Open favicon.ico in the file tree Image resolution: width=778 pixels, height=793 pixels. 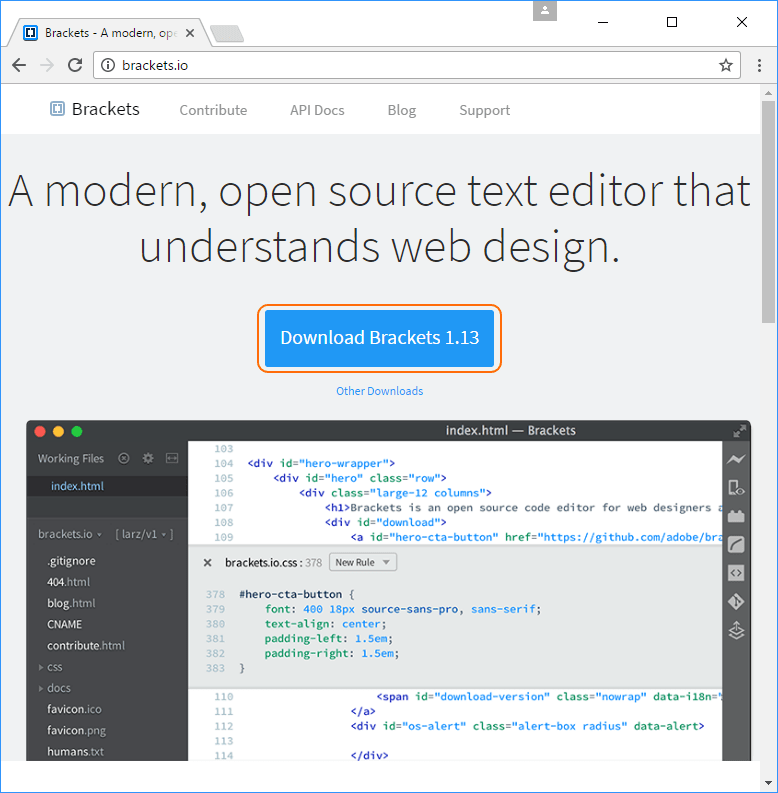74,710
